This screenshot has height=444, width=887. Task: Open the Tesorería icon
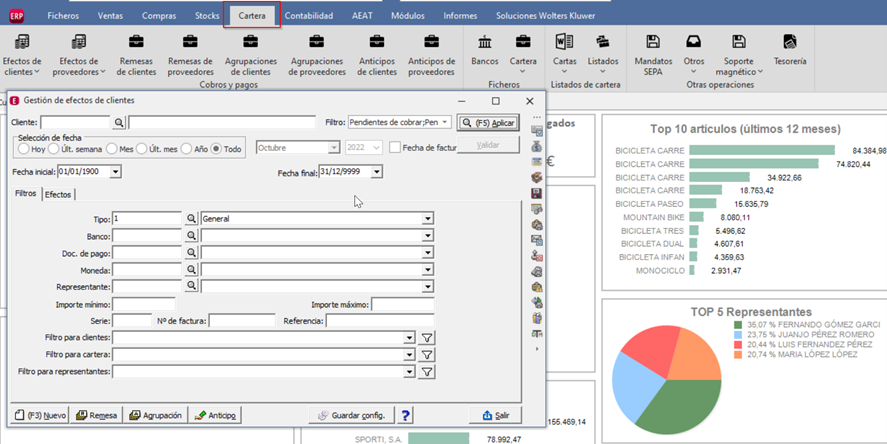790,41
